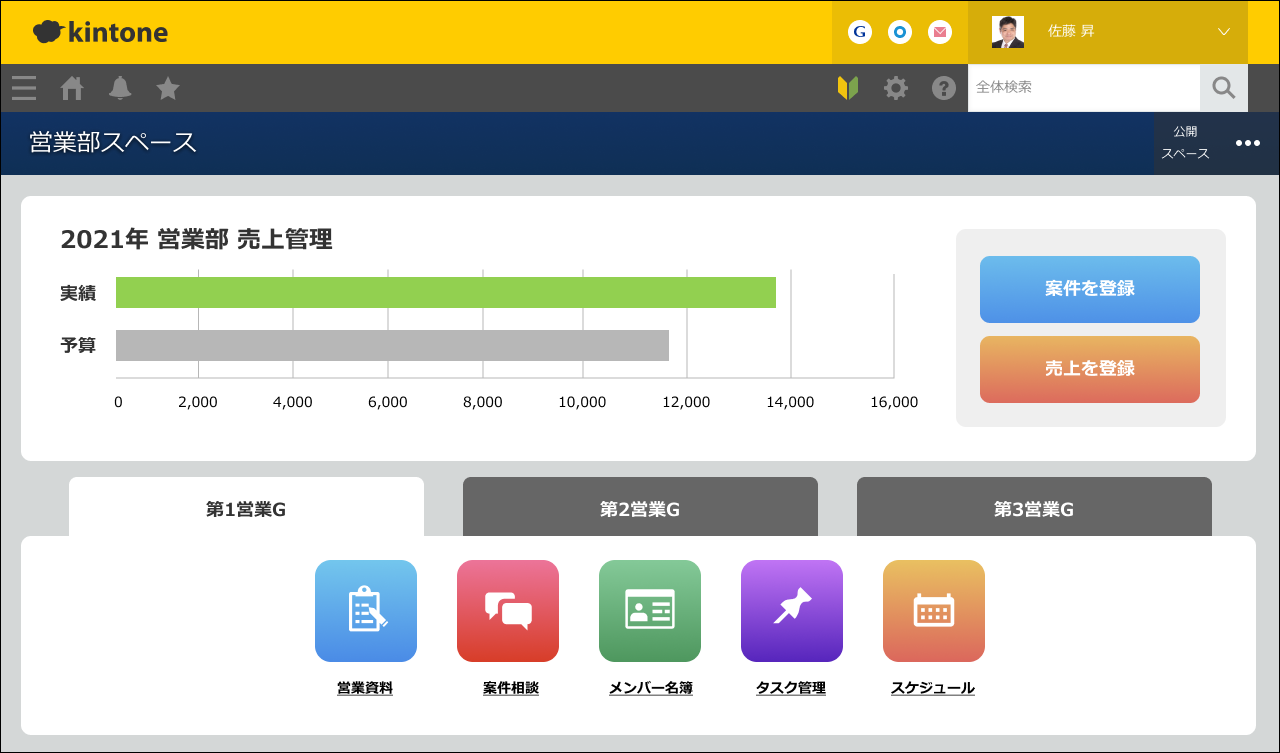The width and height of the screenshot is (1280, 753).
Task: Open the 営業資料 app icon
Action: [x=366, y=611]
